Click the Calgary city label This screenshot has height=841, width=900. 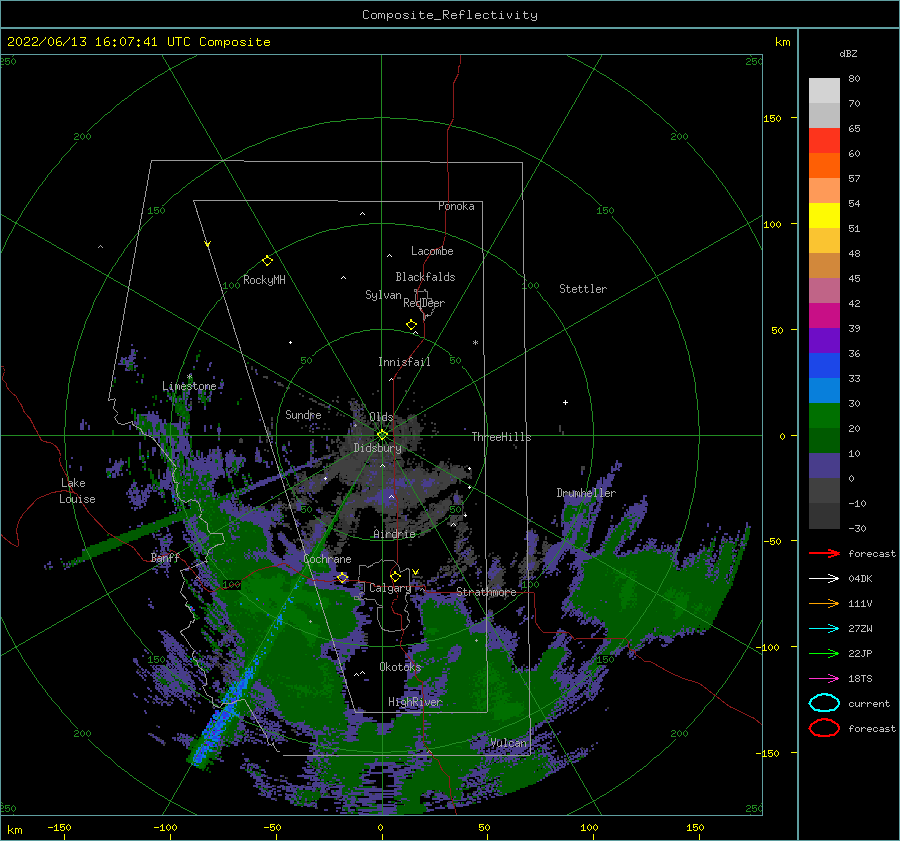click(390, 588)
